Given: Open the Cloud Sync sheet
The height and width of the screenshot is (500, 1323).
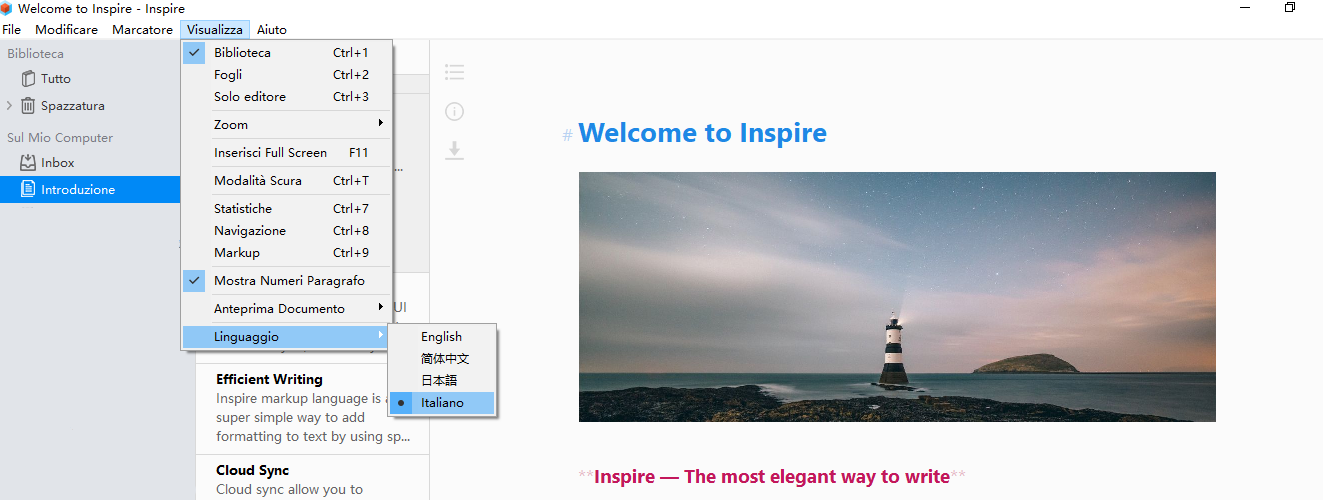Looking at the screenshot, I should pos(312,478).
